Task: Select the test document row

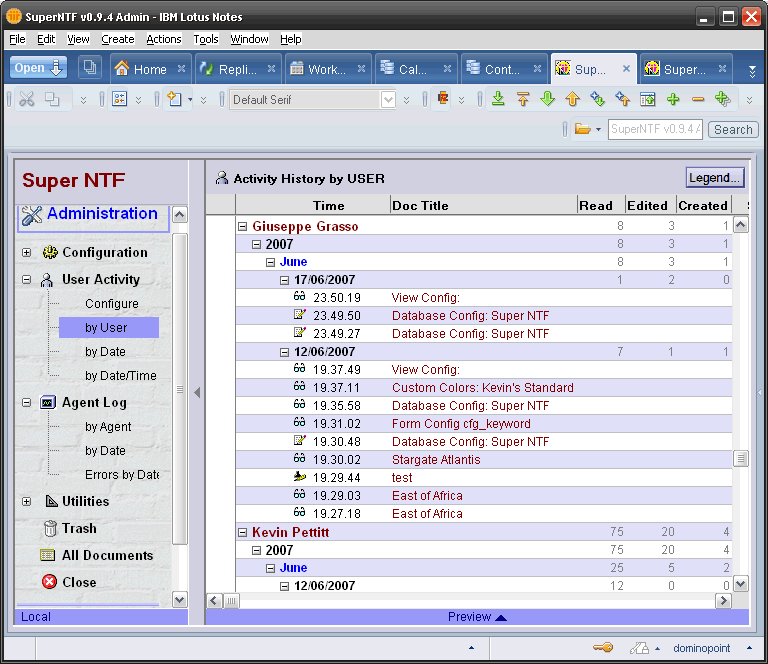Action: (484, 477)
